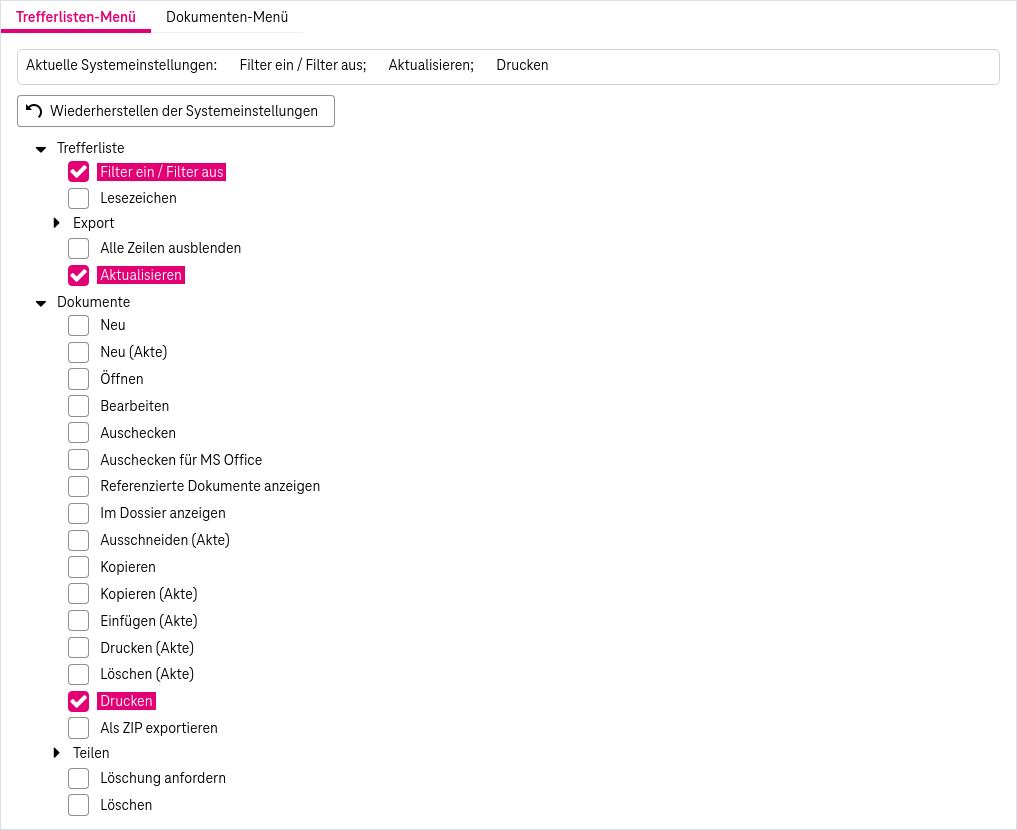Click the 'Als ZIP exportieren' label

(159, 728)
